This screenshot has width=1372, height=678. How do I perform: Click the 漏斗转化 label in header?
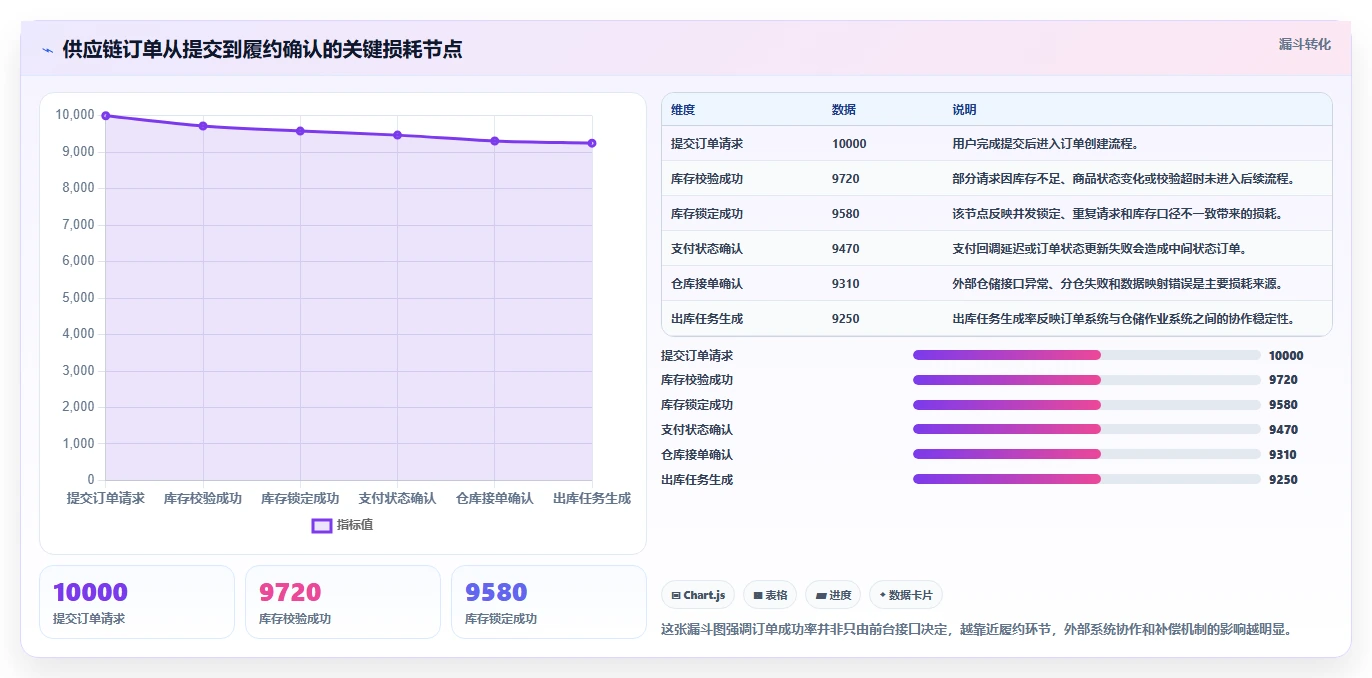[x=1304, y=44]
